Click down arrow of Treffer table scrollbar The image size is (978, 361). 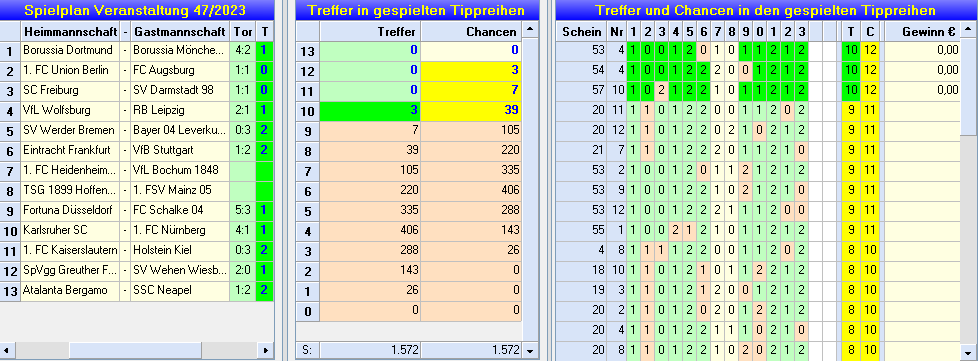530,350
